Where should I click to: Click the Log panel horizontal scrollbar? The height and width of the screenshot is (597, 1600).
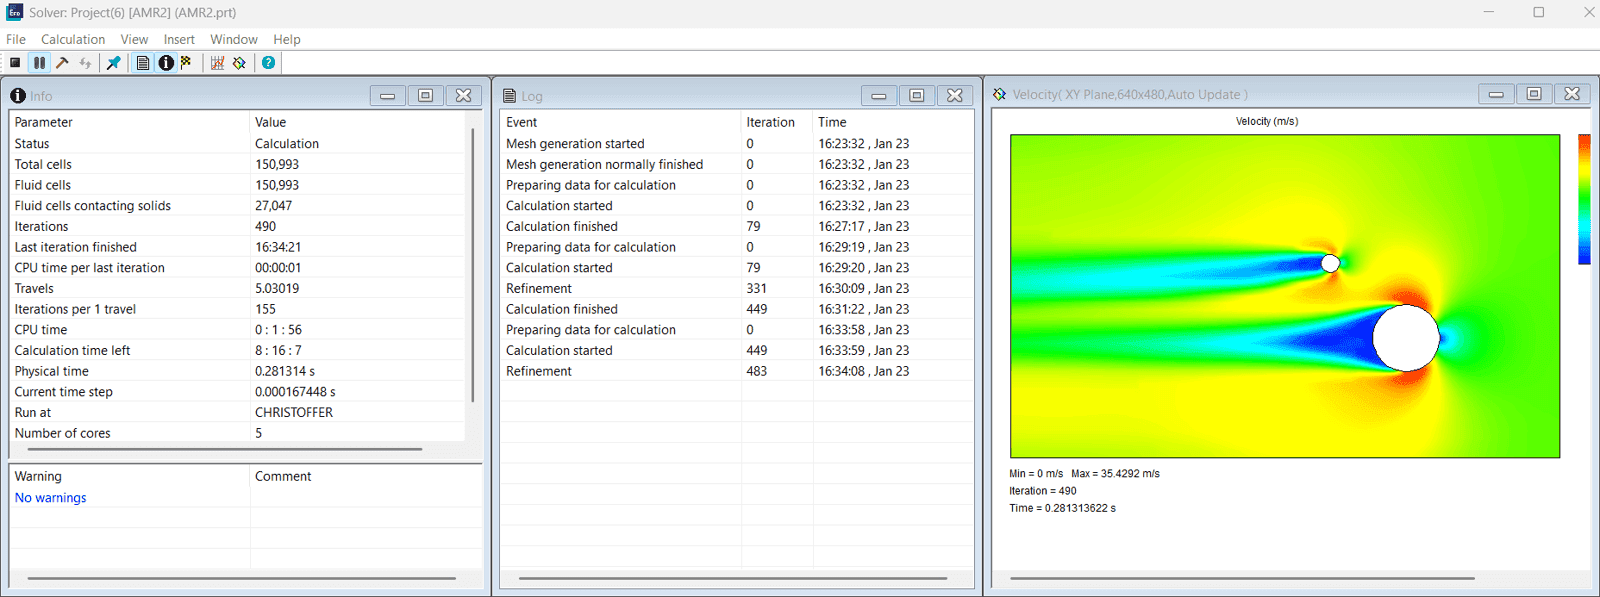tap(733, 578)
